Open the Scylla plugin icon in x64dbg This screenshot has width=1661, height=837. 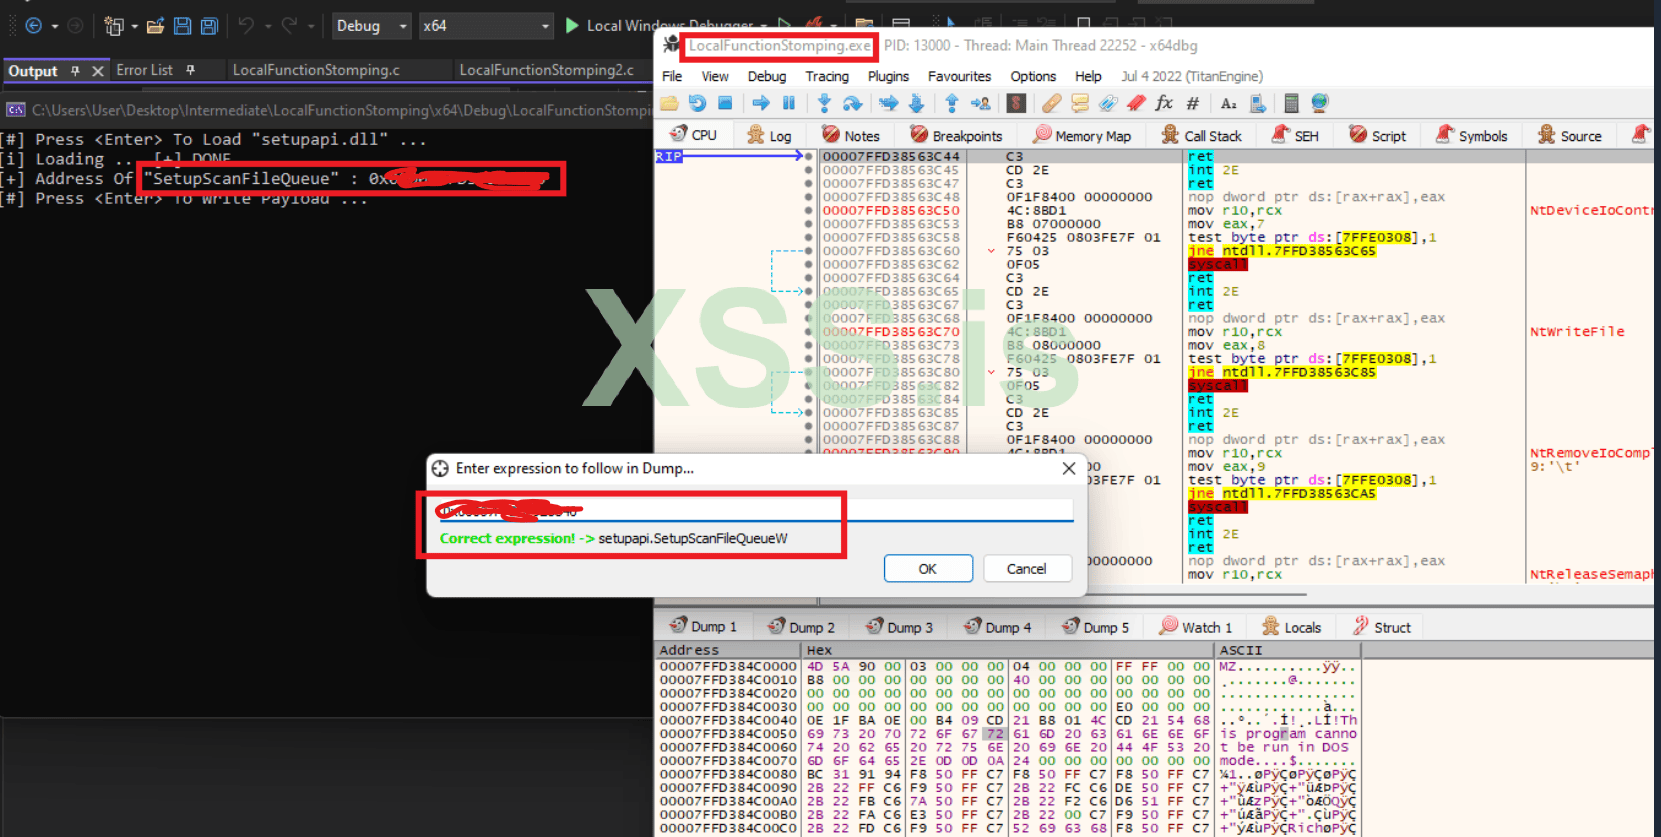[1016, 103]
